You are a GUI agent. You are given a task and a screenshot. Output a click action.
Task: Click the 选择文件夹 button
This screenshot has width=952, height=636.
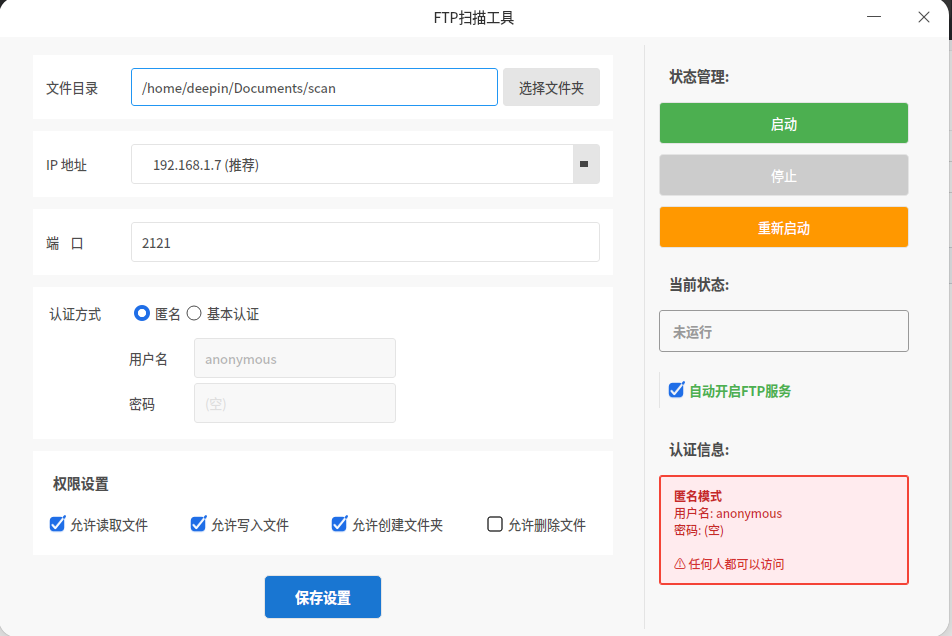(551, 87)
